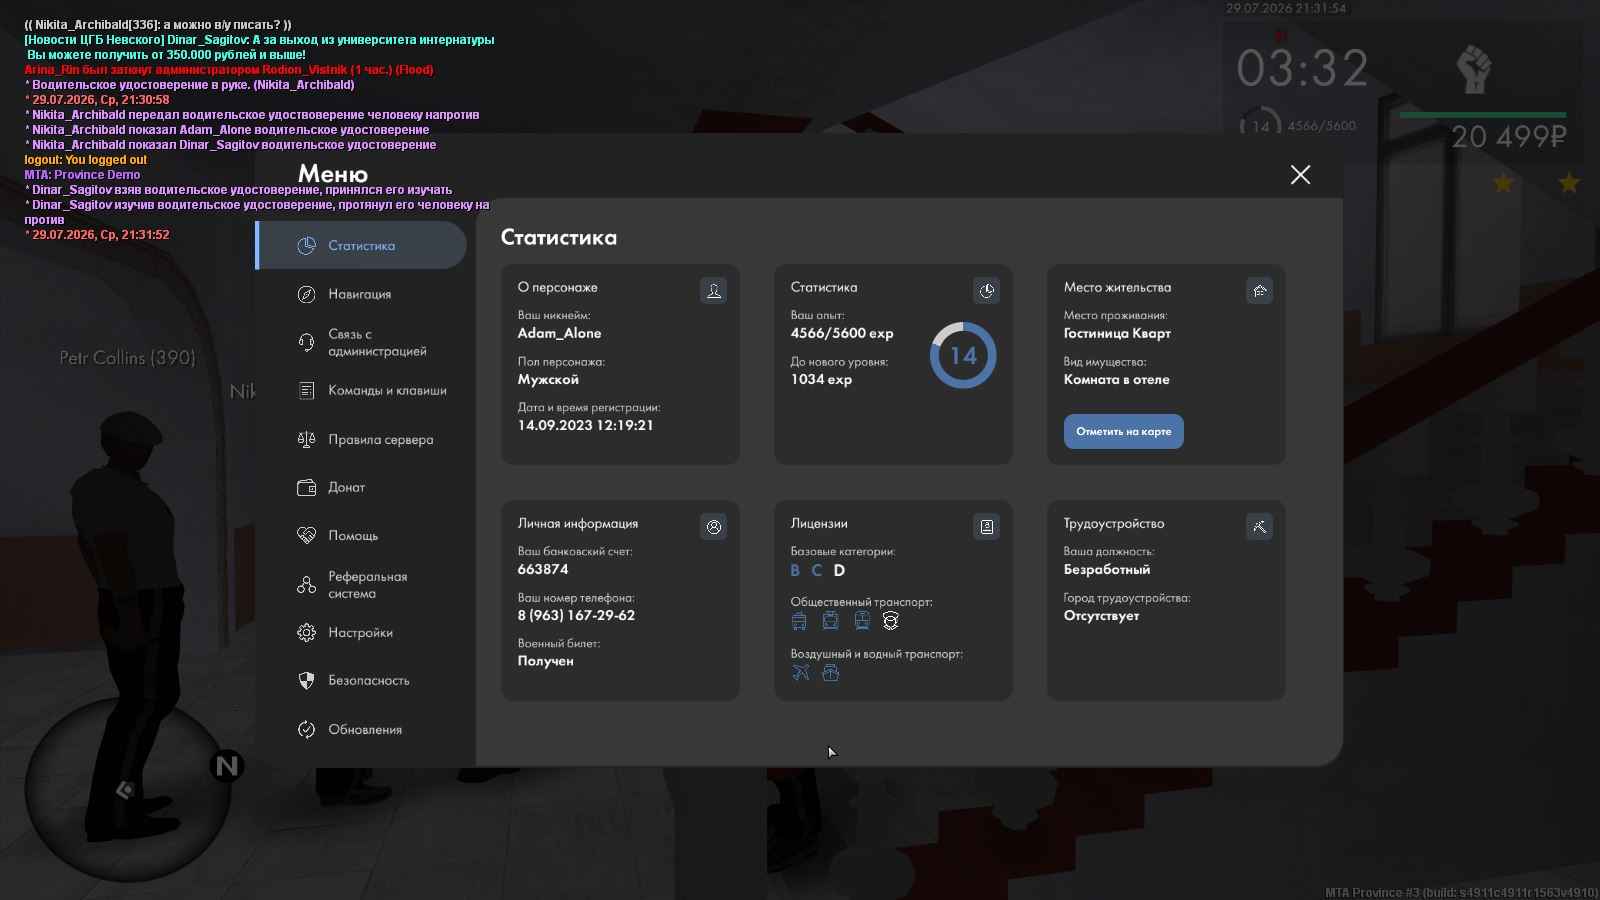1600x900 pixels.
Task: Click the MTA: Province Demo chat line
Action: pos(82,175)
